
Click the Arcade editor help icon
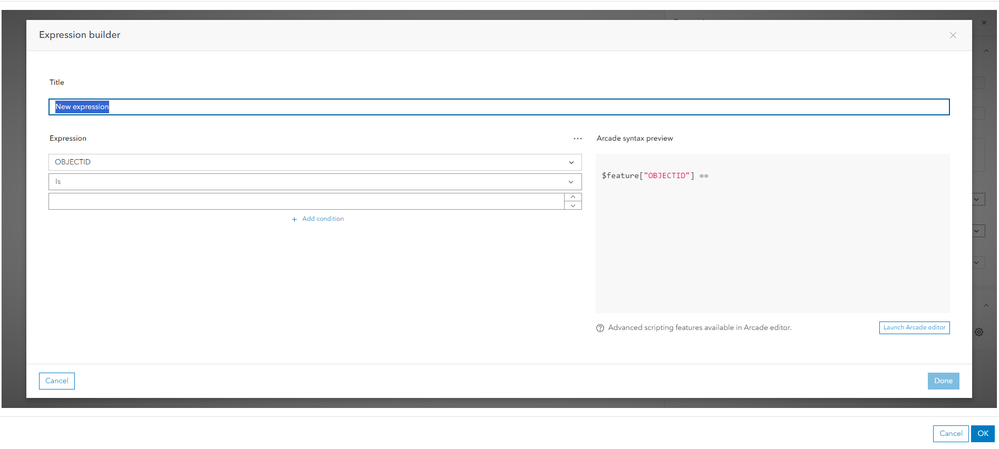point(600,328)
